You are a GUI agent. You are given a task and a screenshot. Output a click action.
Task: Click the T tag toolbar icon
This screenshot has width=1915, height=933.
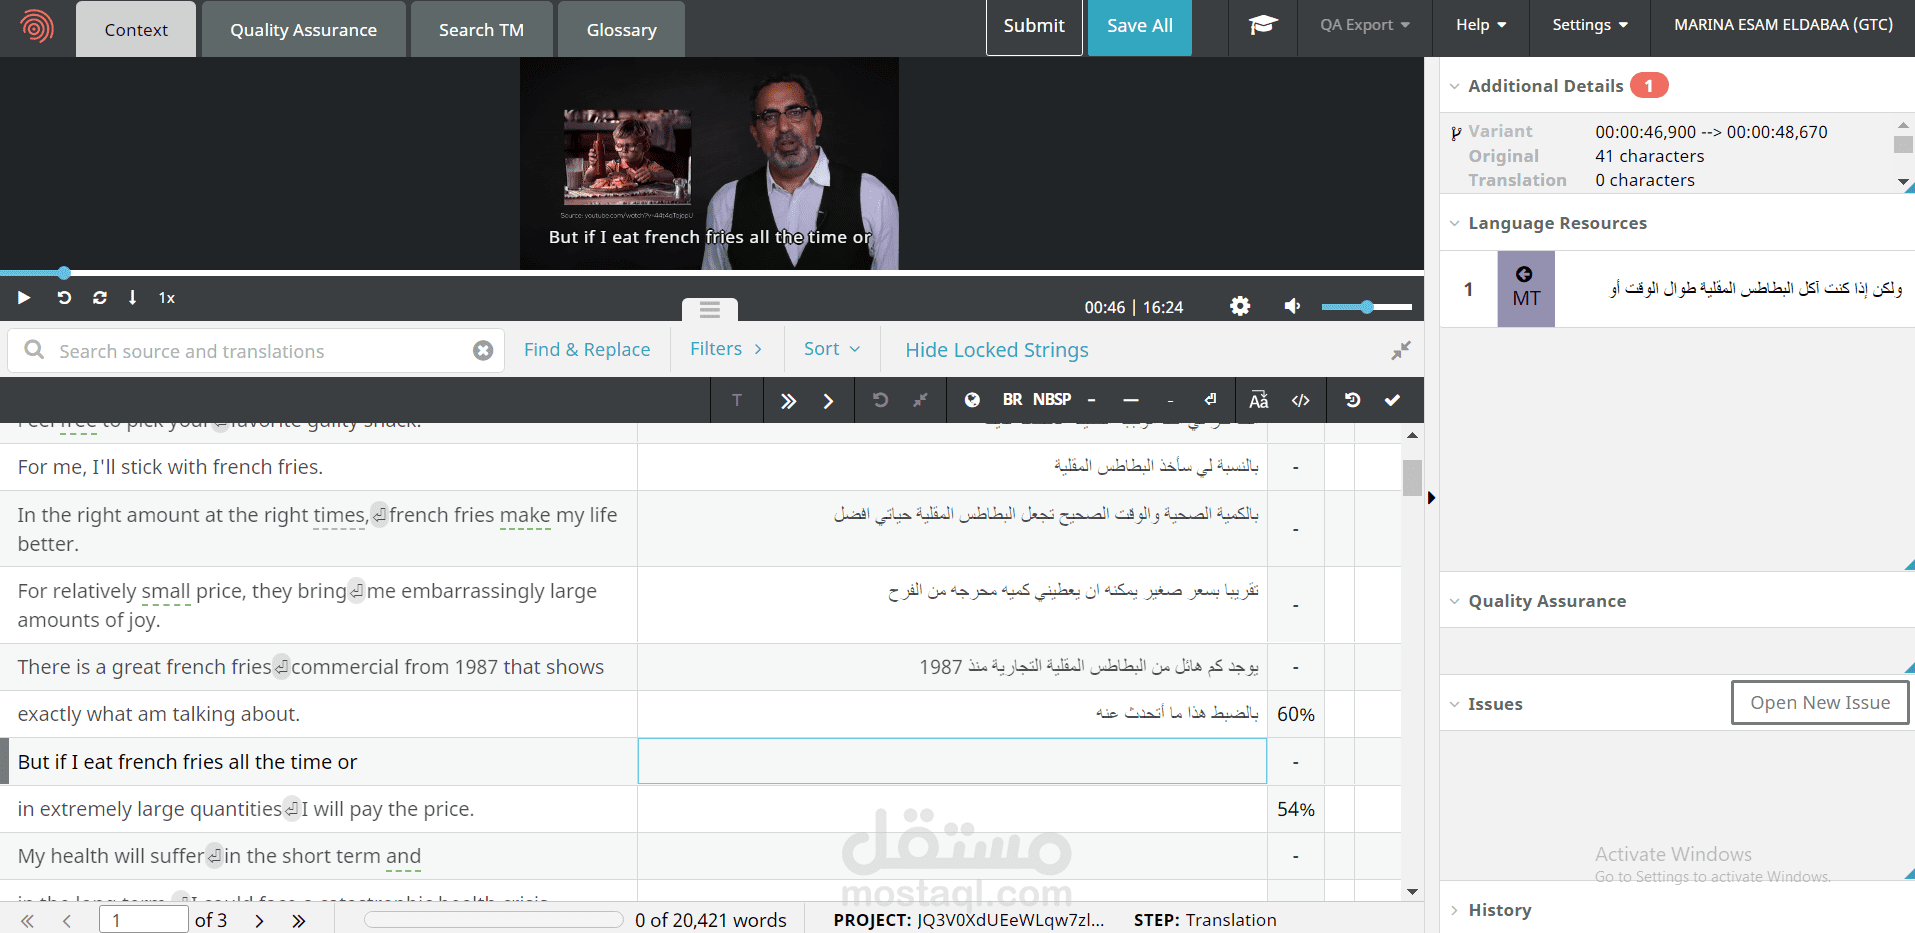point(737,400)
